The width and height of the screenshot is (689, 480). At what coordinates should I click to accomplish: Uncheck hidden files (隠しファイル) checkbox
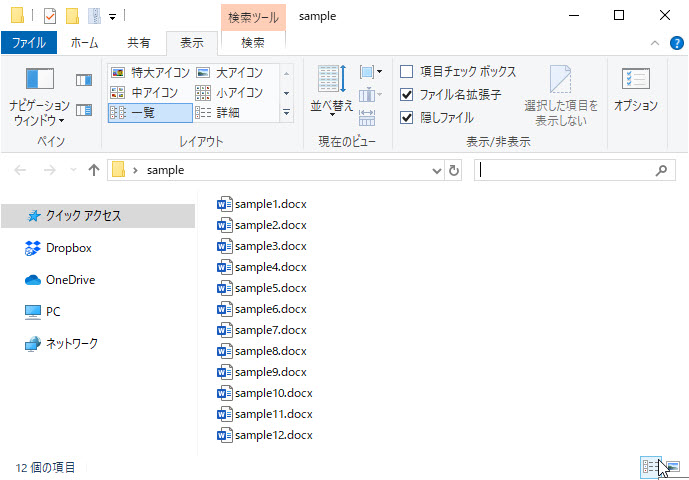click(x=407, y=117)
